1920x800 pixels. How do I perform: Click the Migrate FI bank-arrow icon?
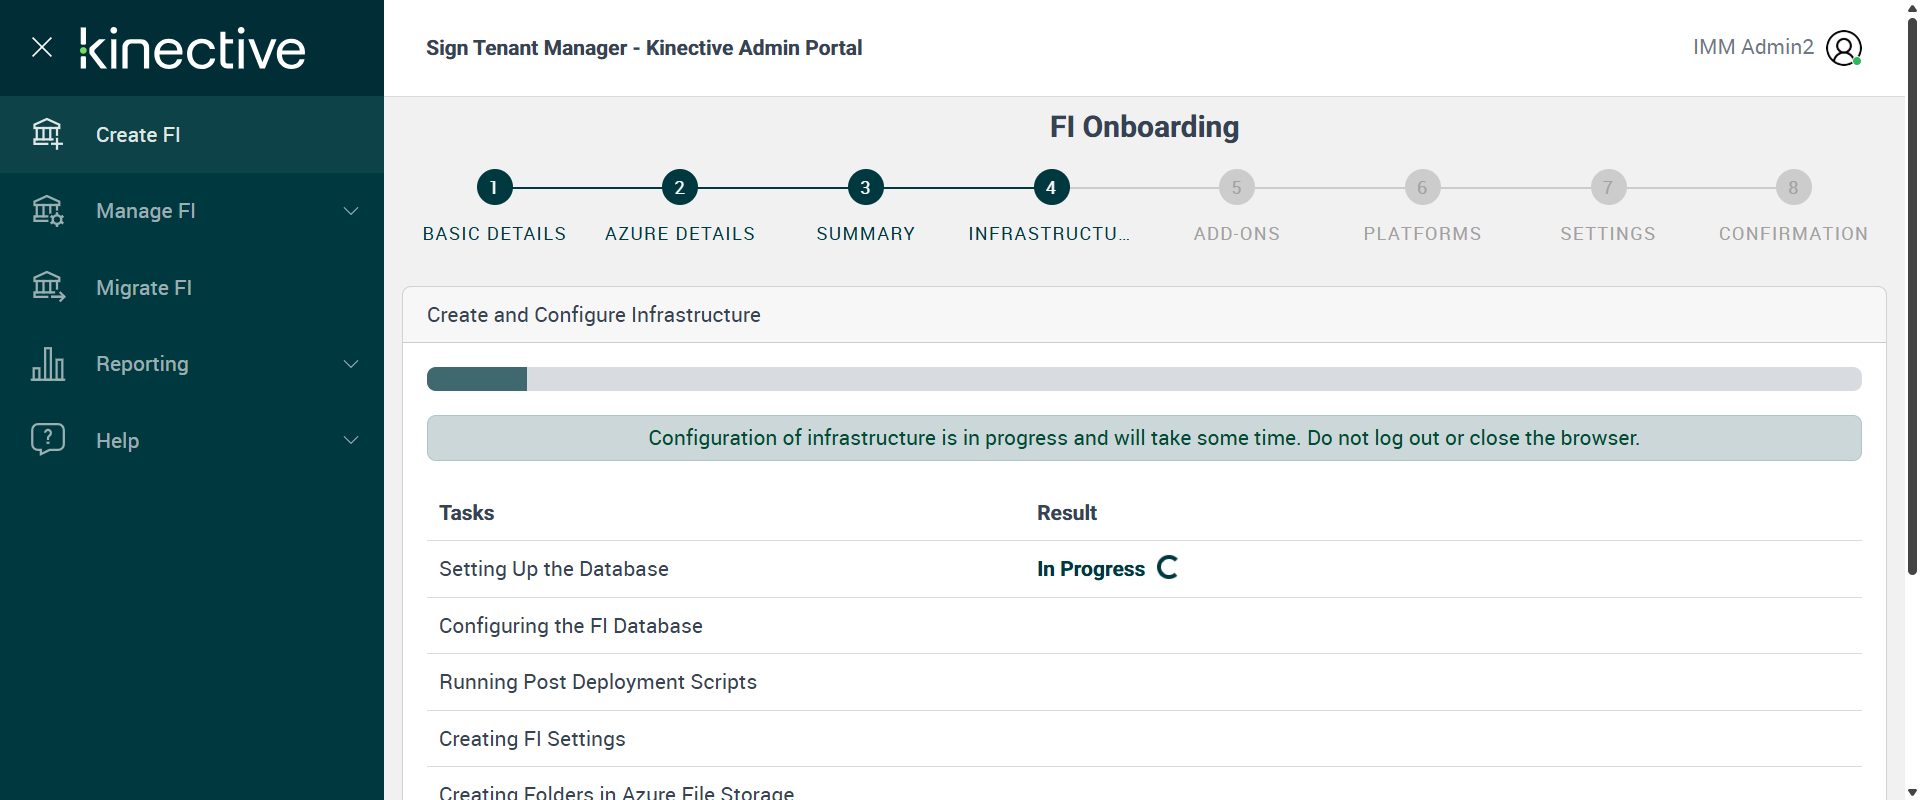(x=47, y=288)
